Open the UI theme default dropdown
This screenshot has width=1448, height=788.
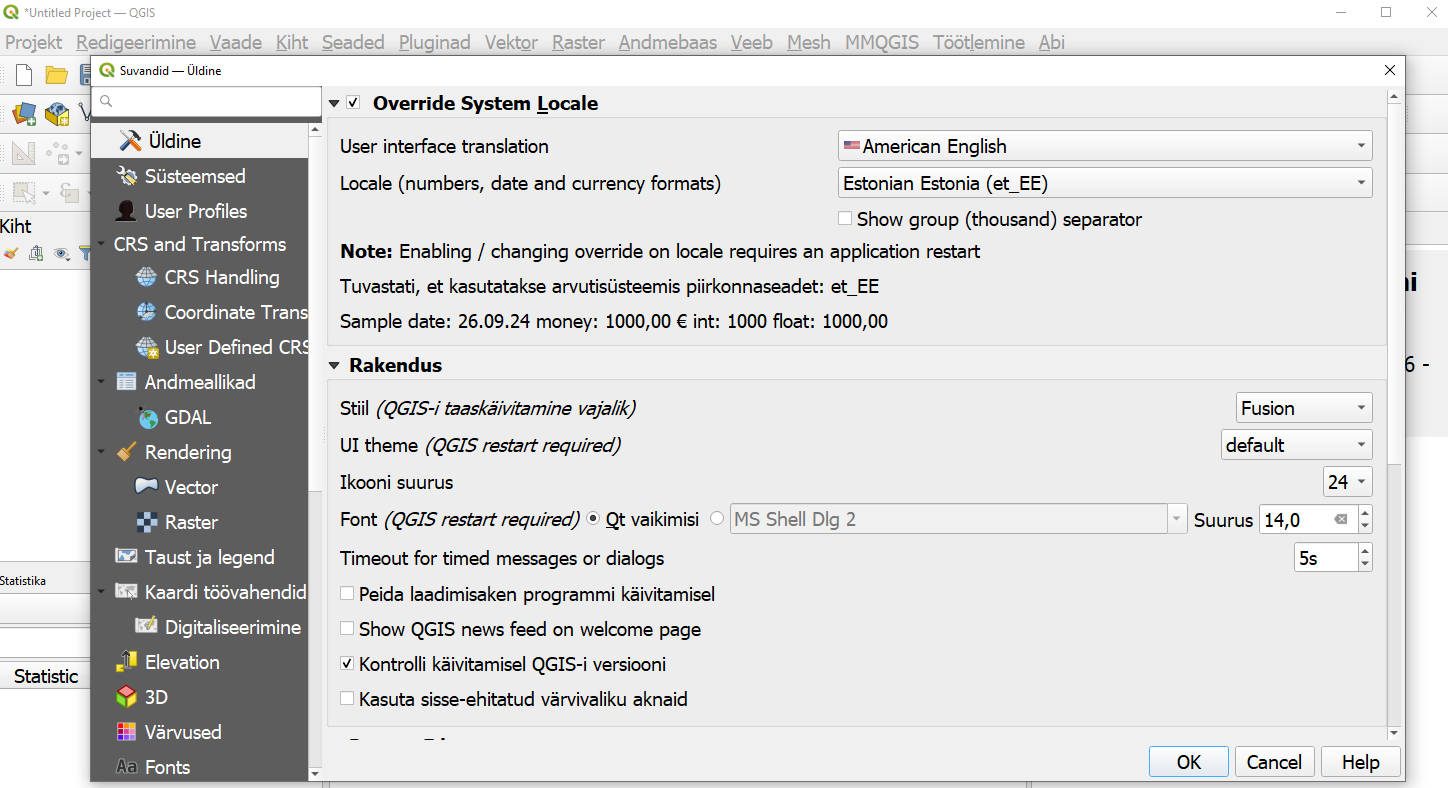[x=1297, y=445]
